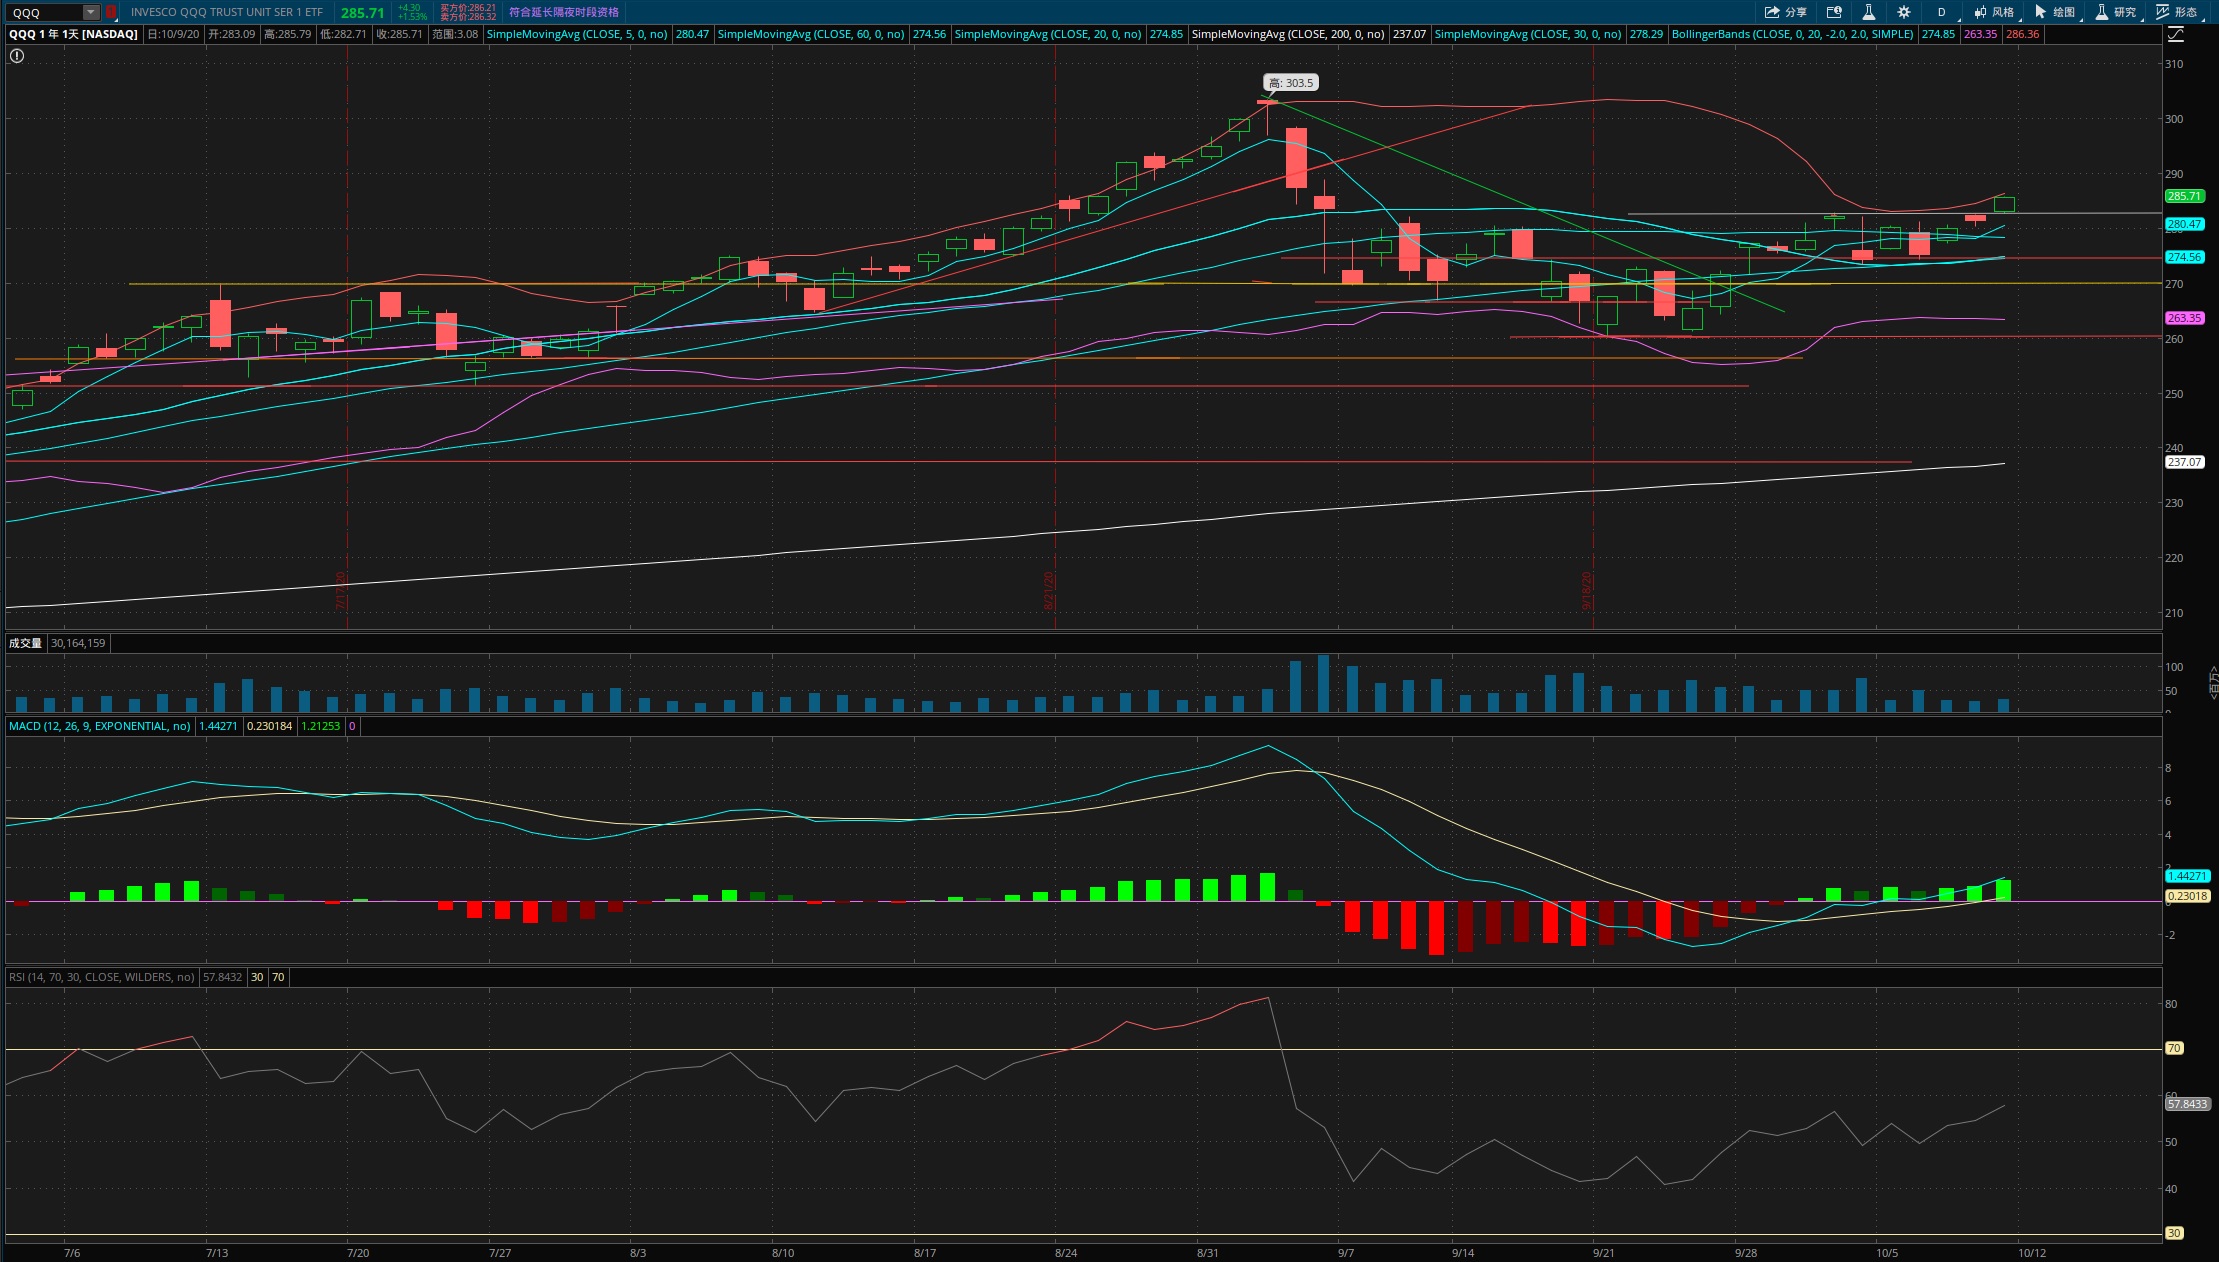Click the MACD (12, 26, 9, EXPONENTIAL) label

[x=100, y=726]
